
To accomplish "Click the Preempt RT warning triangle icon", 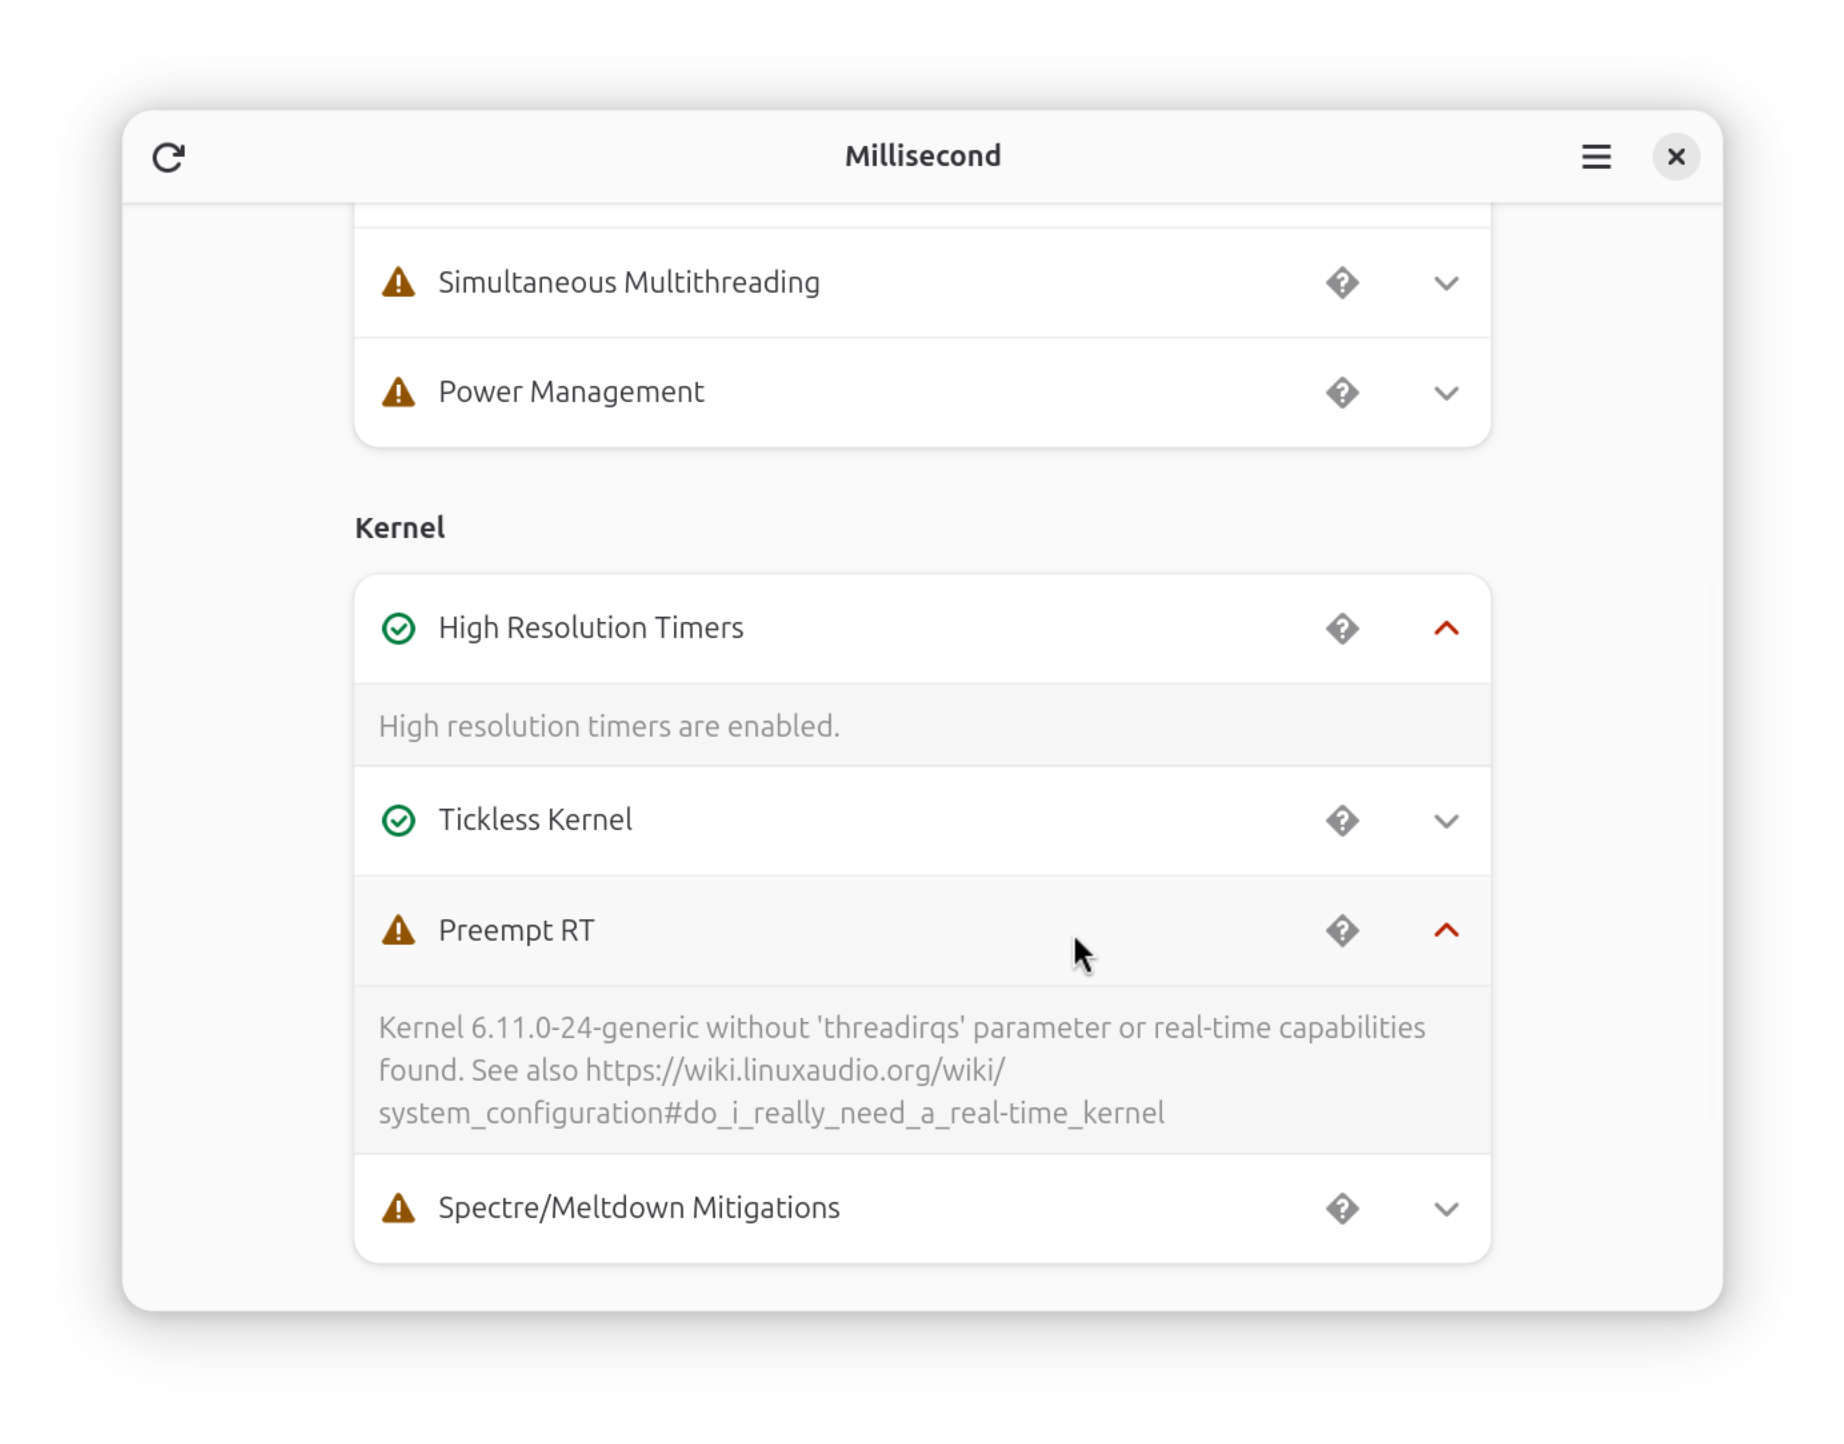I will pyautogui.click(x=398, y=930).
